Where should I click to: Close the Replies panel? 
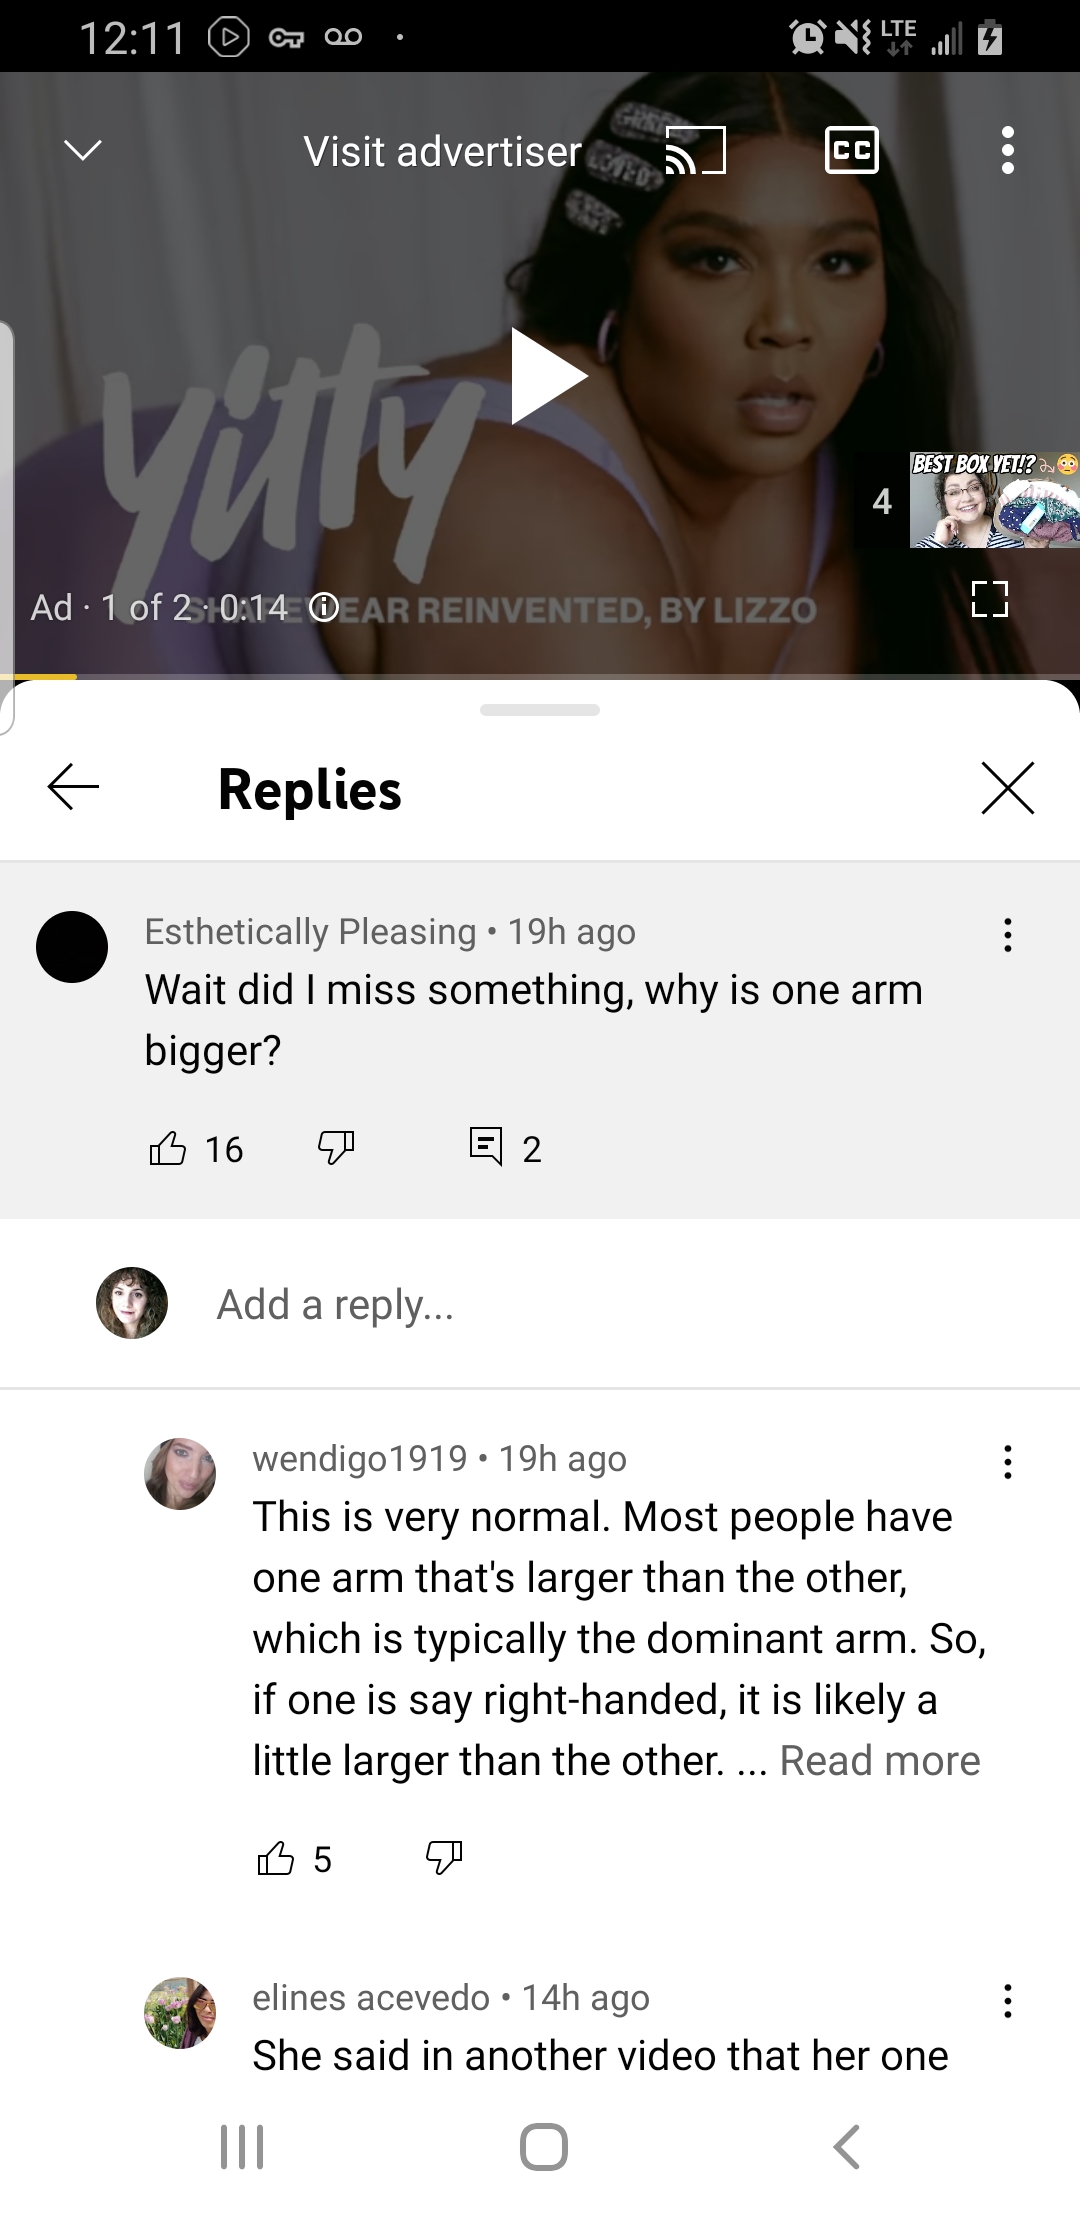[1007, 788]
